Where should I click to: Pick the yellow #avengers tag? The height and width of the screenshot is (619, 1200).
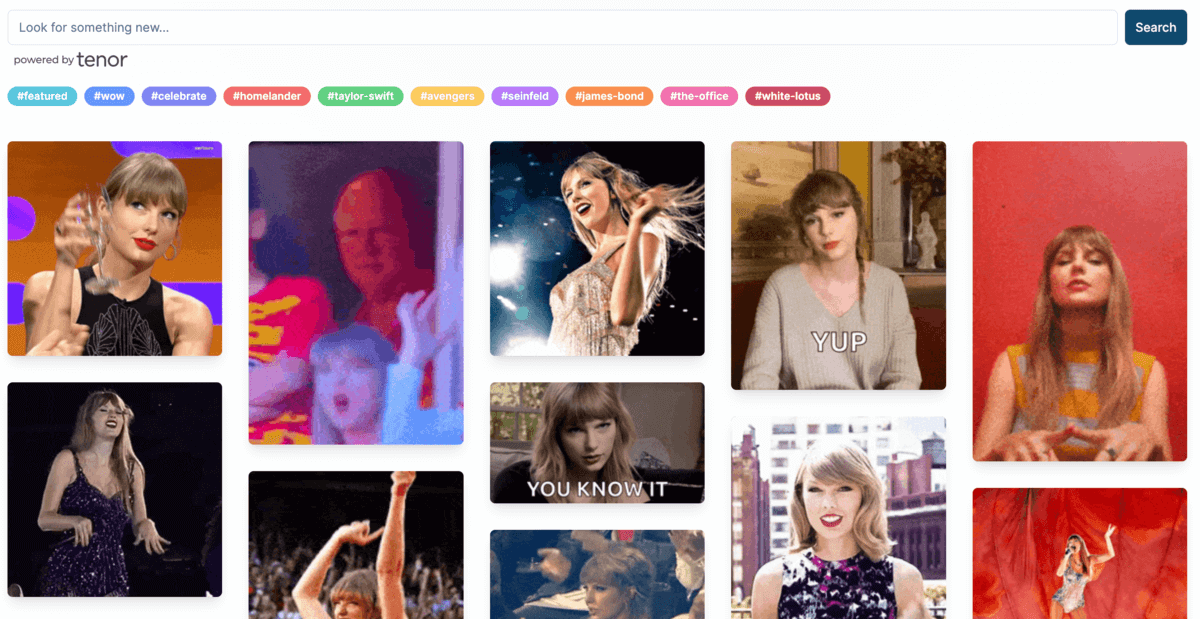447,96
